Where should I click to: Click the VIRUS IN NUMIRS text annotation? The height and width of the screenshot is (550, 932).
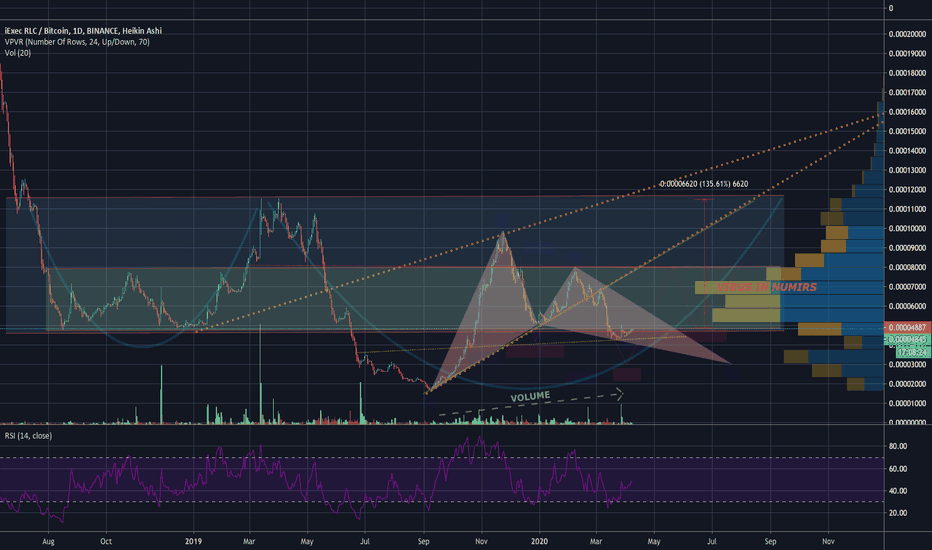point(767,287)
